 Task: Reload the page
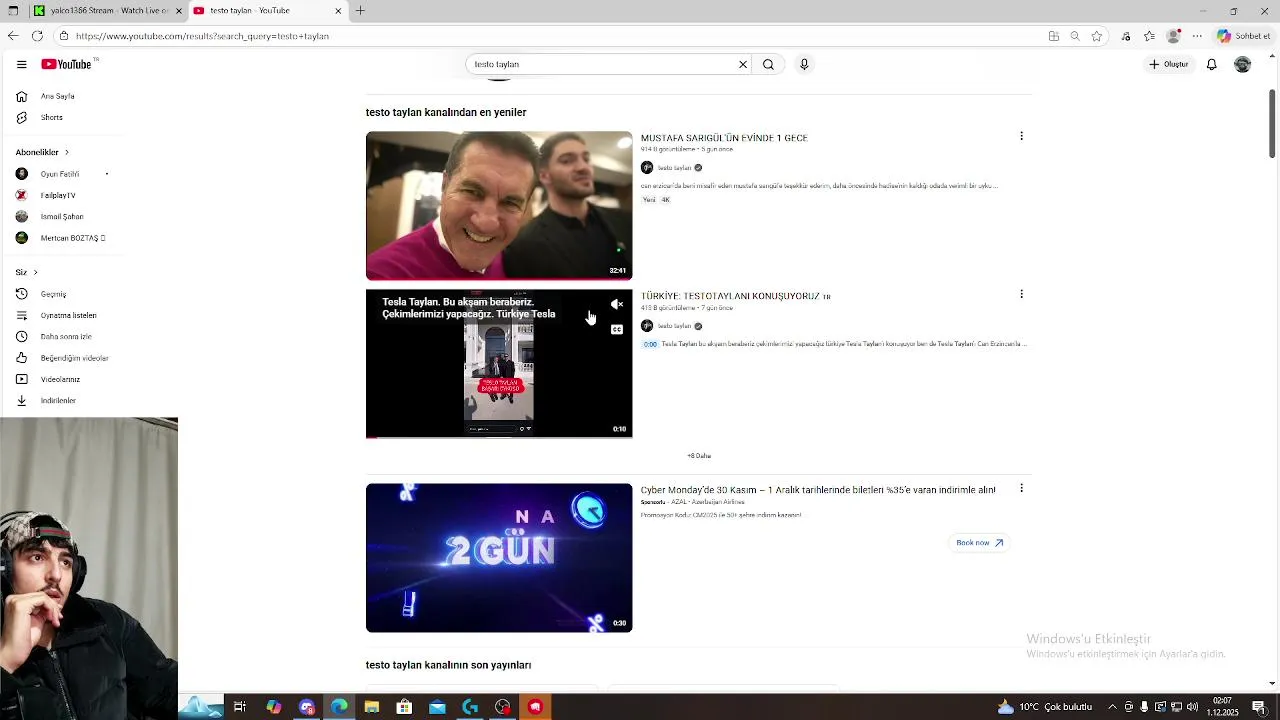(x=37, y=36)
